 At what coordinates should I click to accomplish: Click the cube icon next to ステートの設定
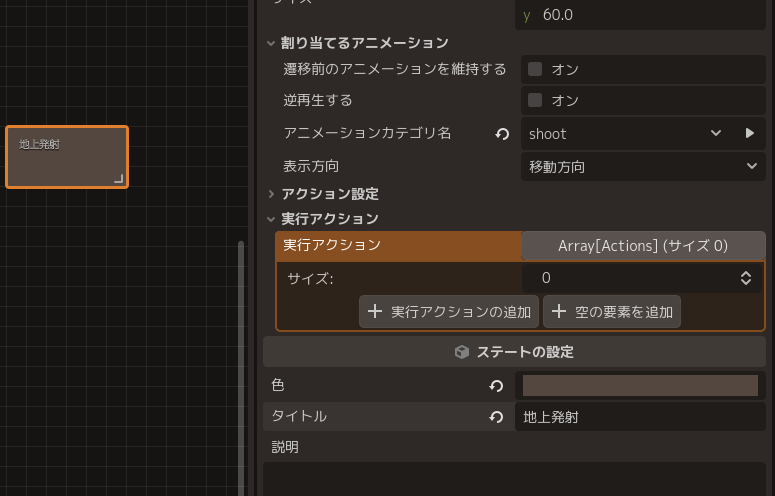click(462, 352)
